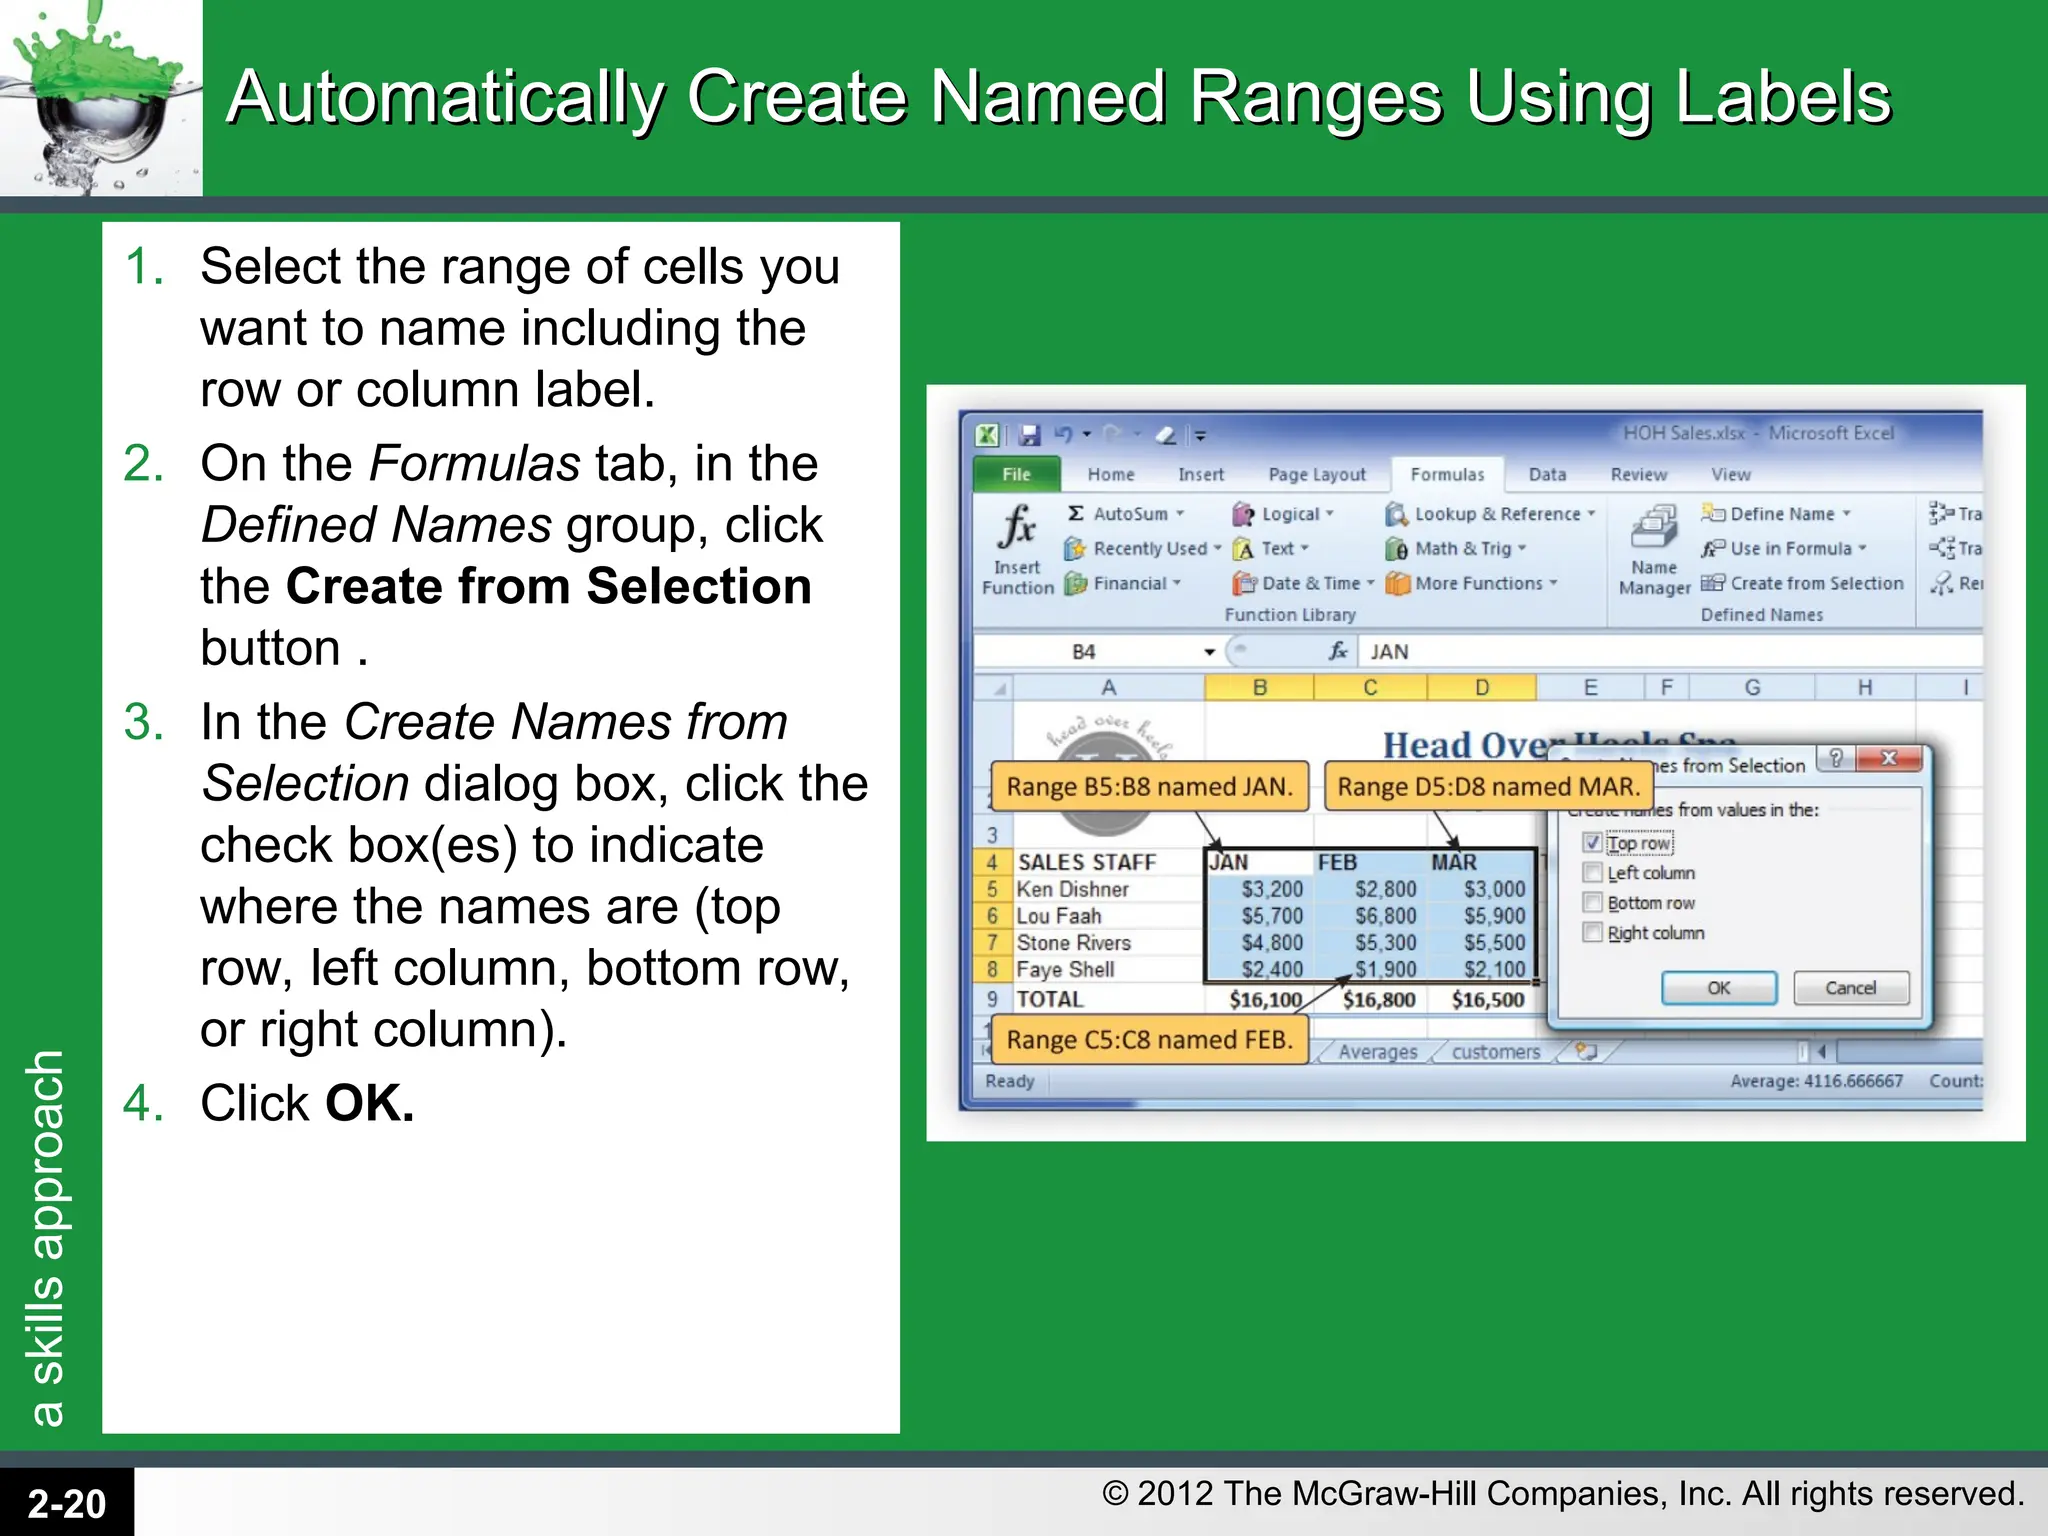The width and height of the screenshot is (2048, 1536).
Task: Open Math & Trig functions
Action: [1456, 549]
